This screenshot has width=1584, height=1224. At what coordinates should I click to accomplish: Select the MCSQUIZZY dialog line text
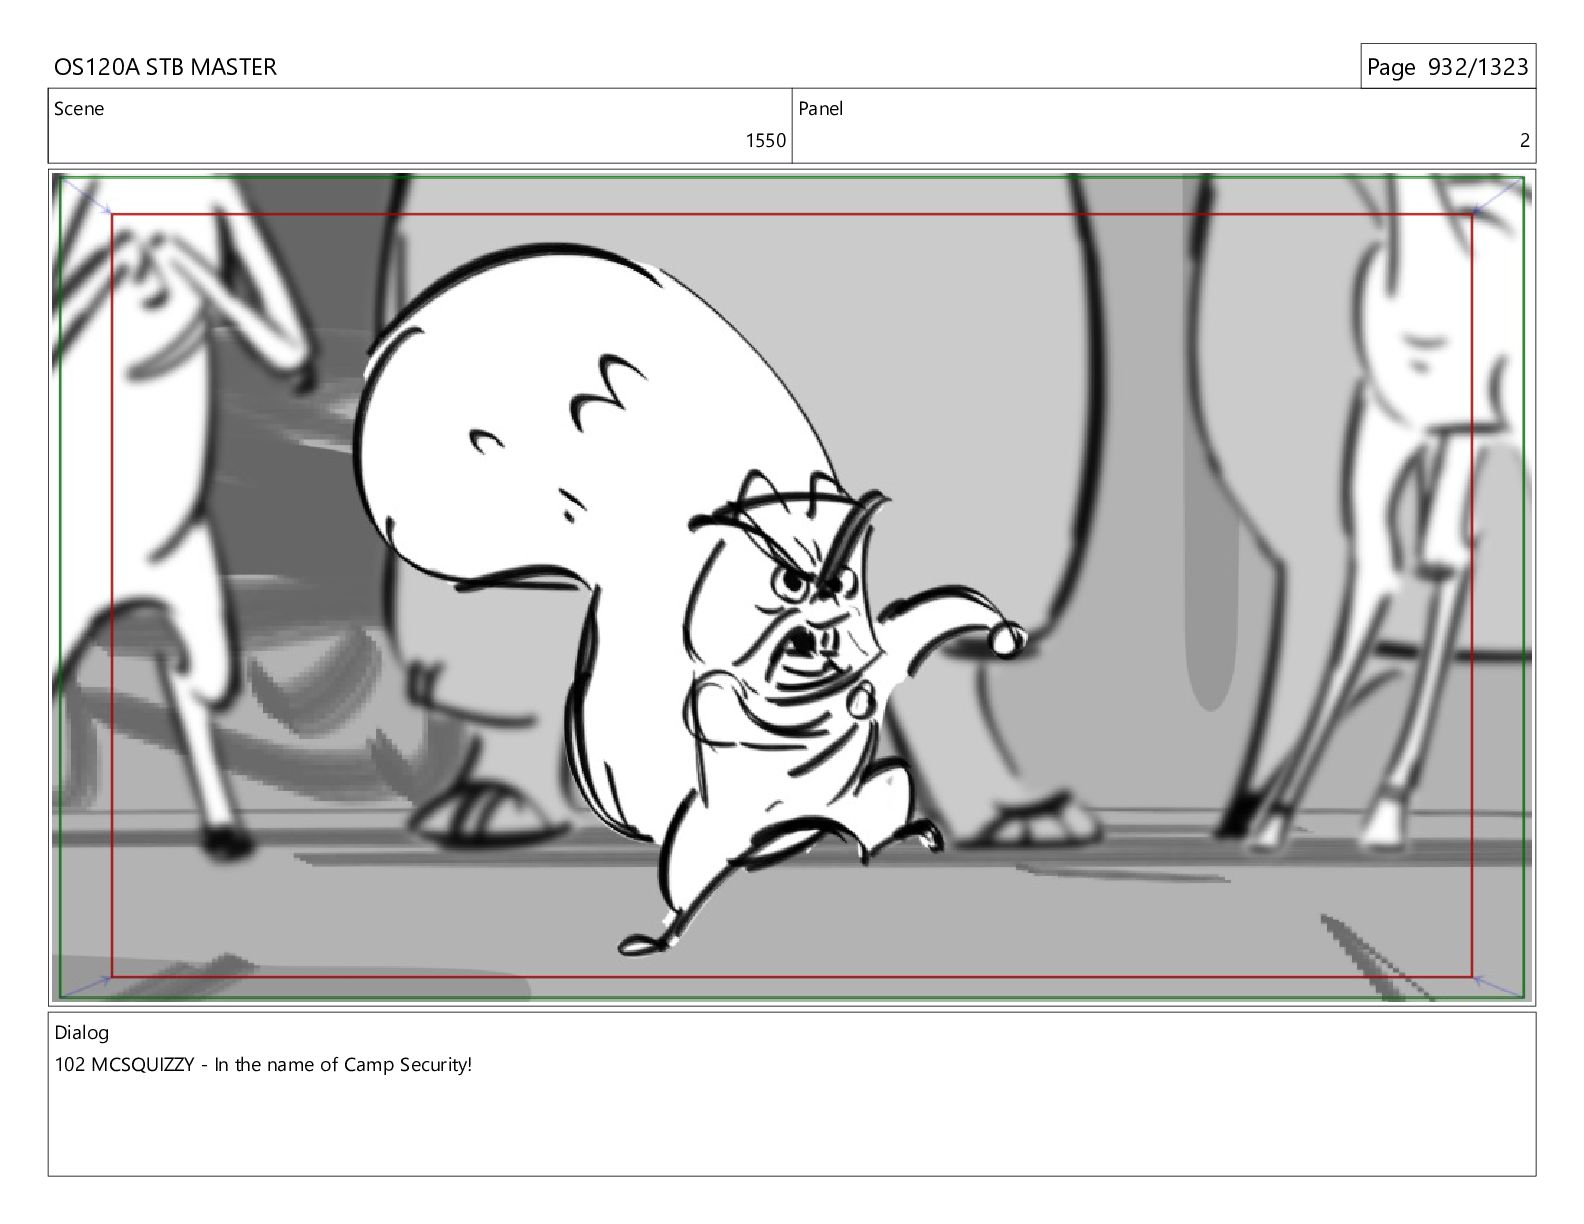click(x=263, y=1065)
